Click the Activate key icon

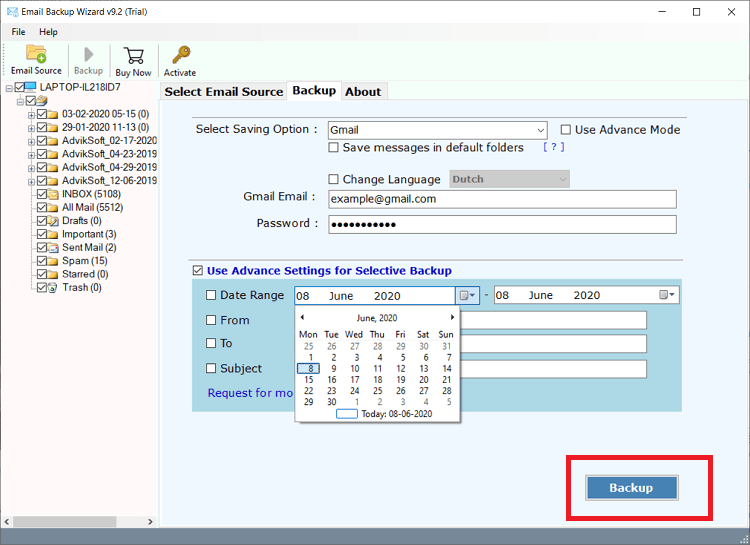point(181,55)
